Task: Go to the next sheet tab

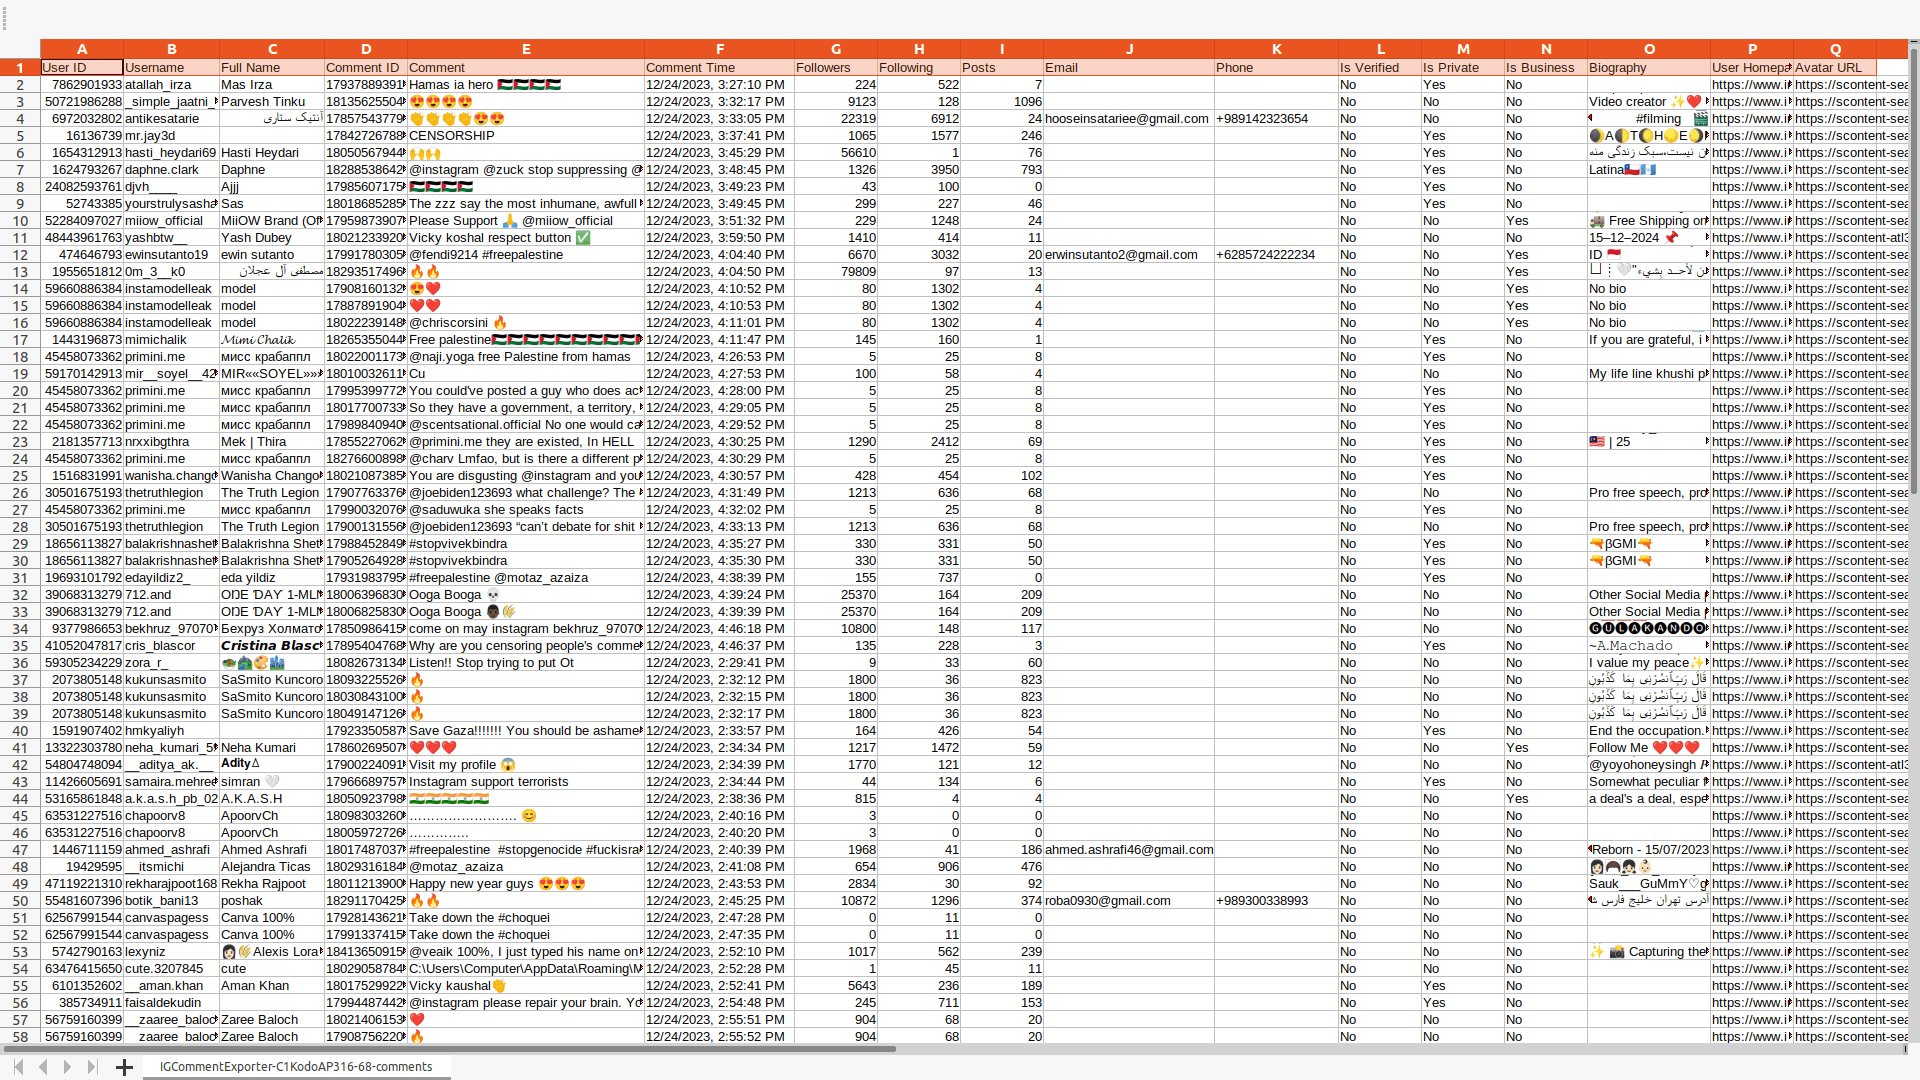Action: [67, 1067]
